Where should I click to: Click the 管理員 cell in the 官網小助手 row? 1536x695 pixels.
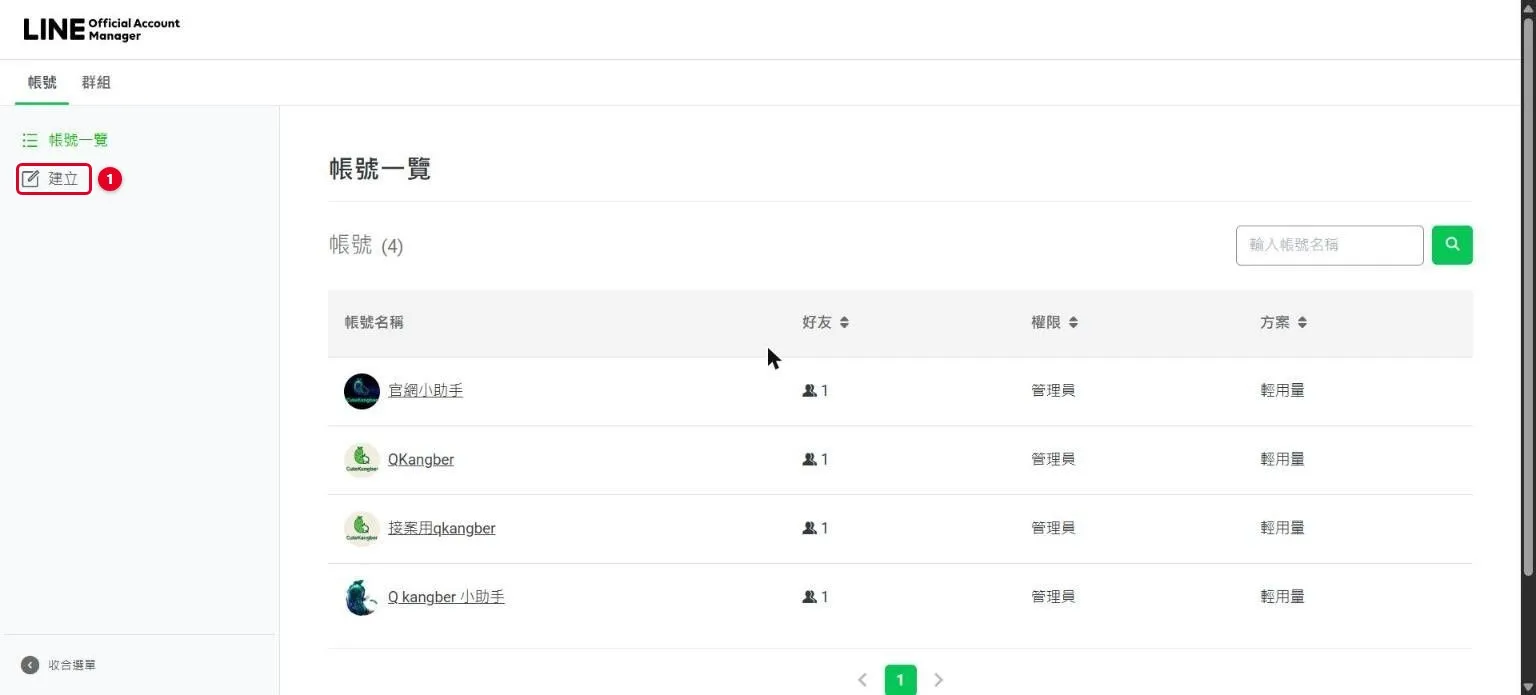[x=1053, y=391]
